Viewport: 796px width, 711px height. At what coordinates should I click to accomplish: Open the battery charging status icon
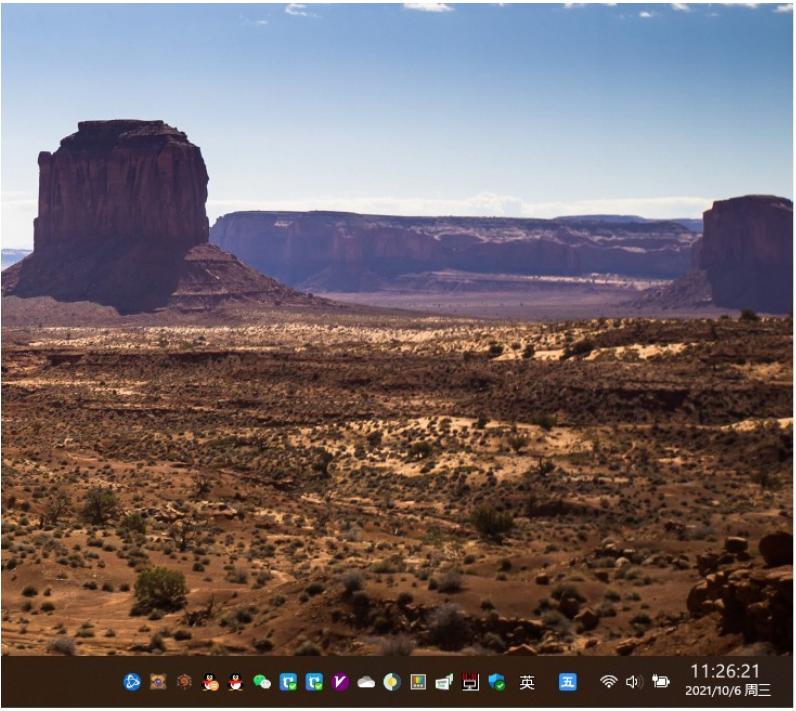click(660, 681)
